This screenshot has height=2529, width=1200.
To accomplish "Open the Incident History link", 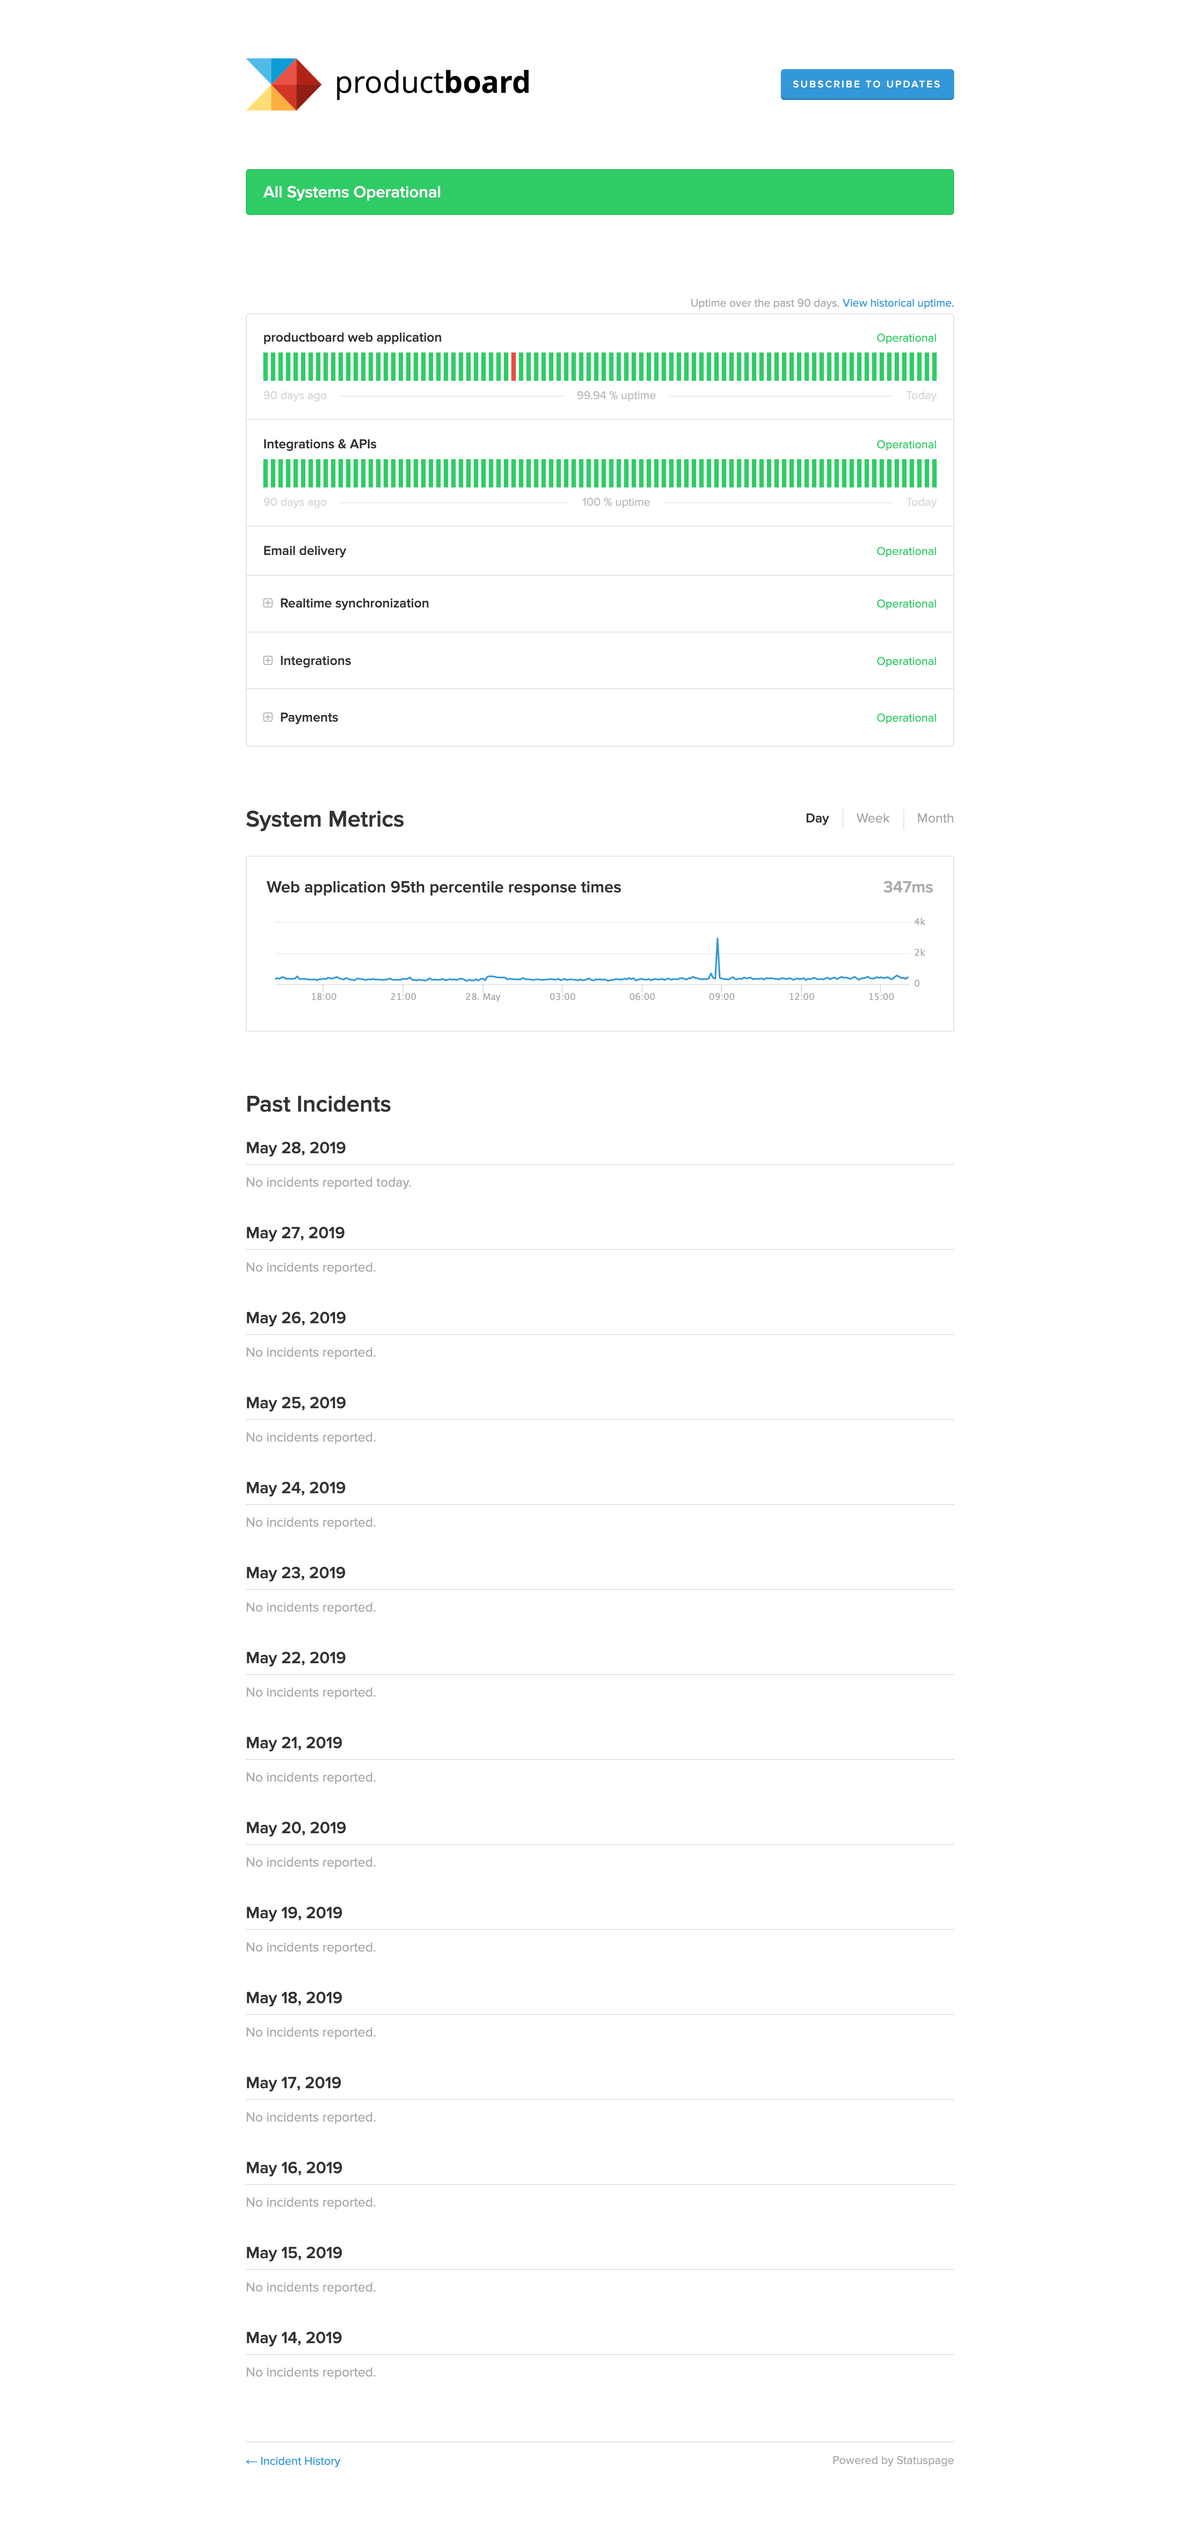I will [293, 2461].
